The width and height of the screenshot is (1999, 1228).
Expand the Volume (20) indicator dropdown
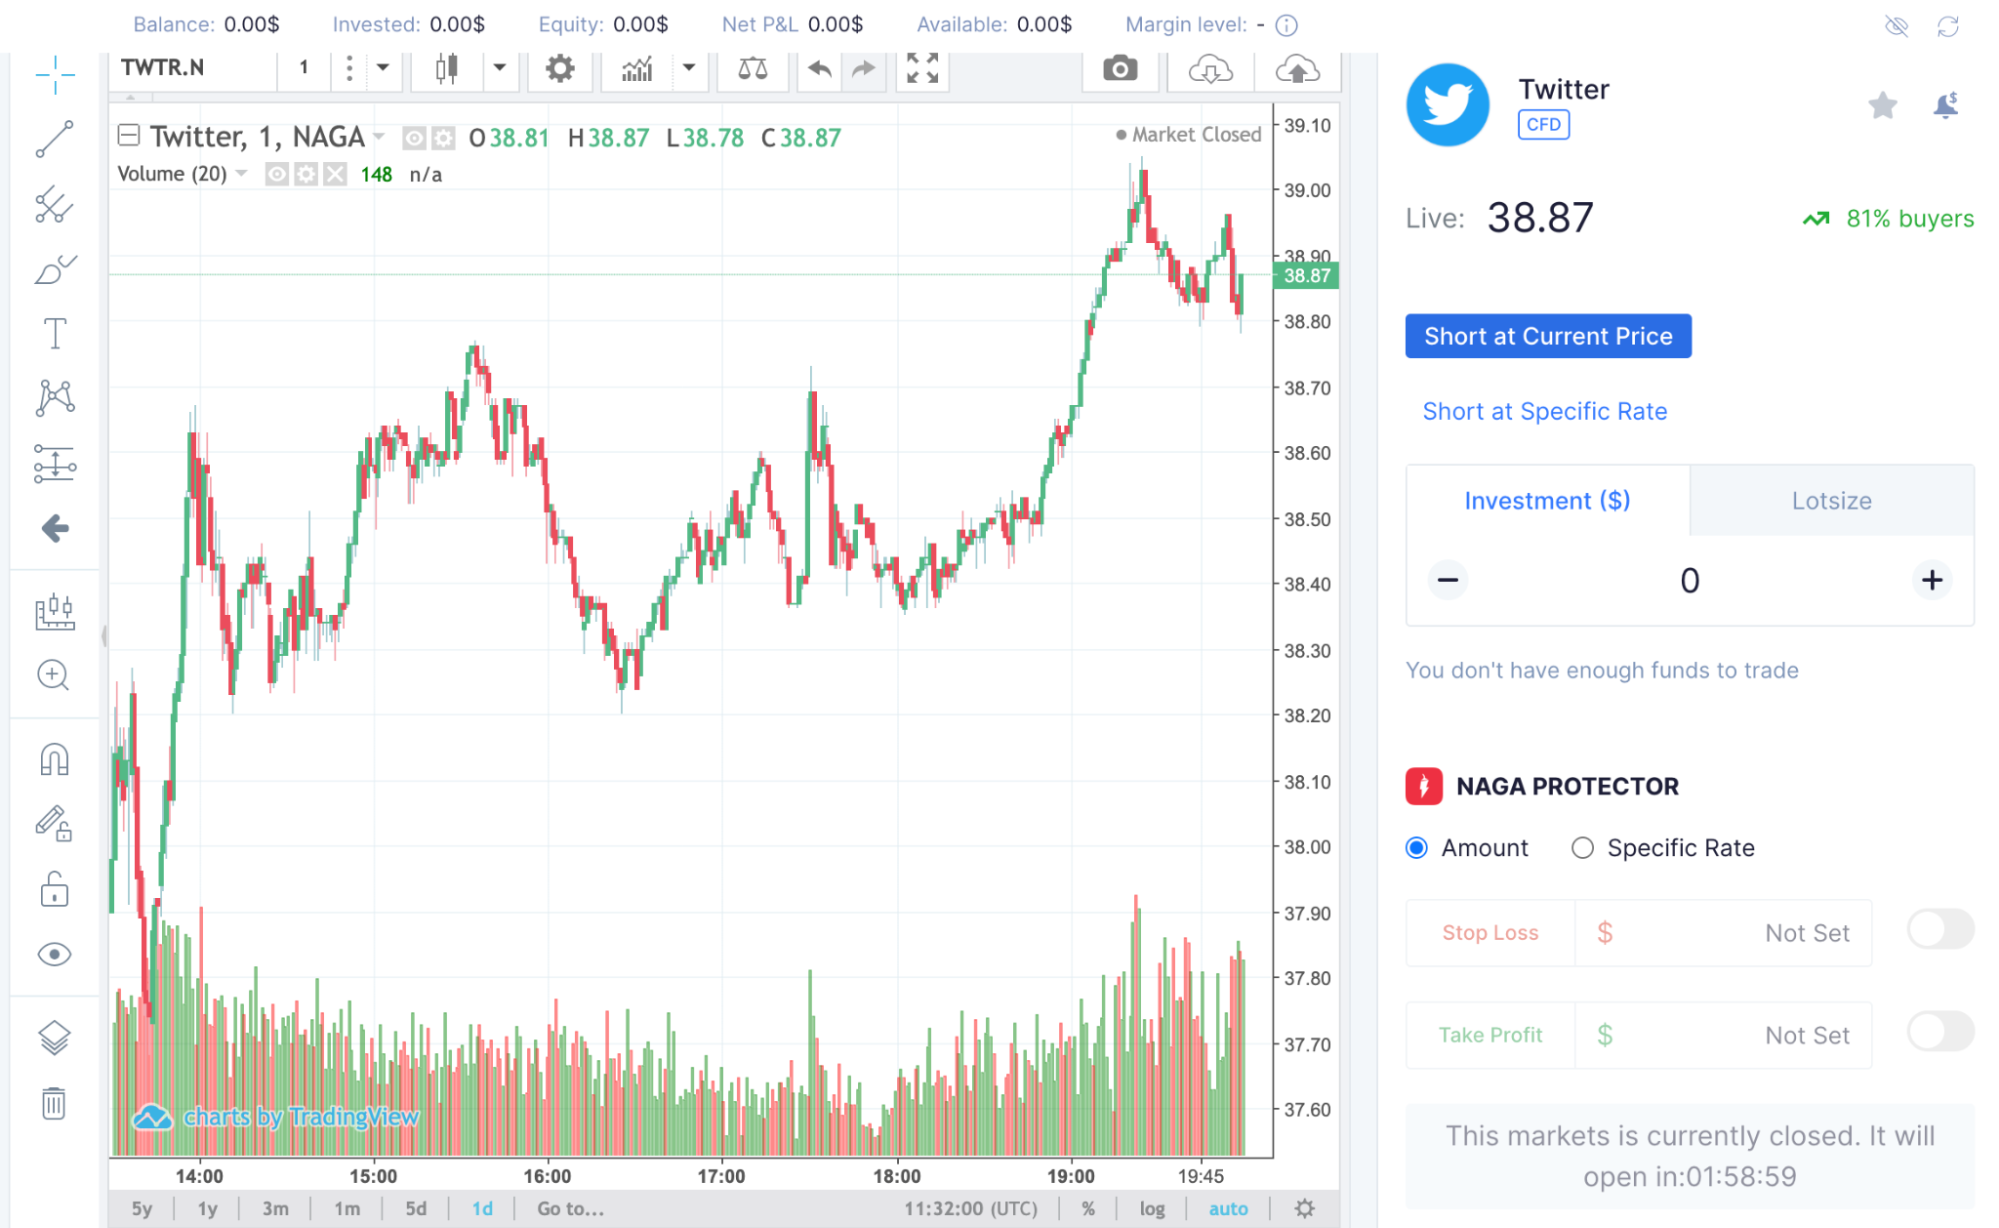[241, 174]
